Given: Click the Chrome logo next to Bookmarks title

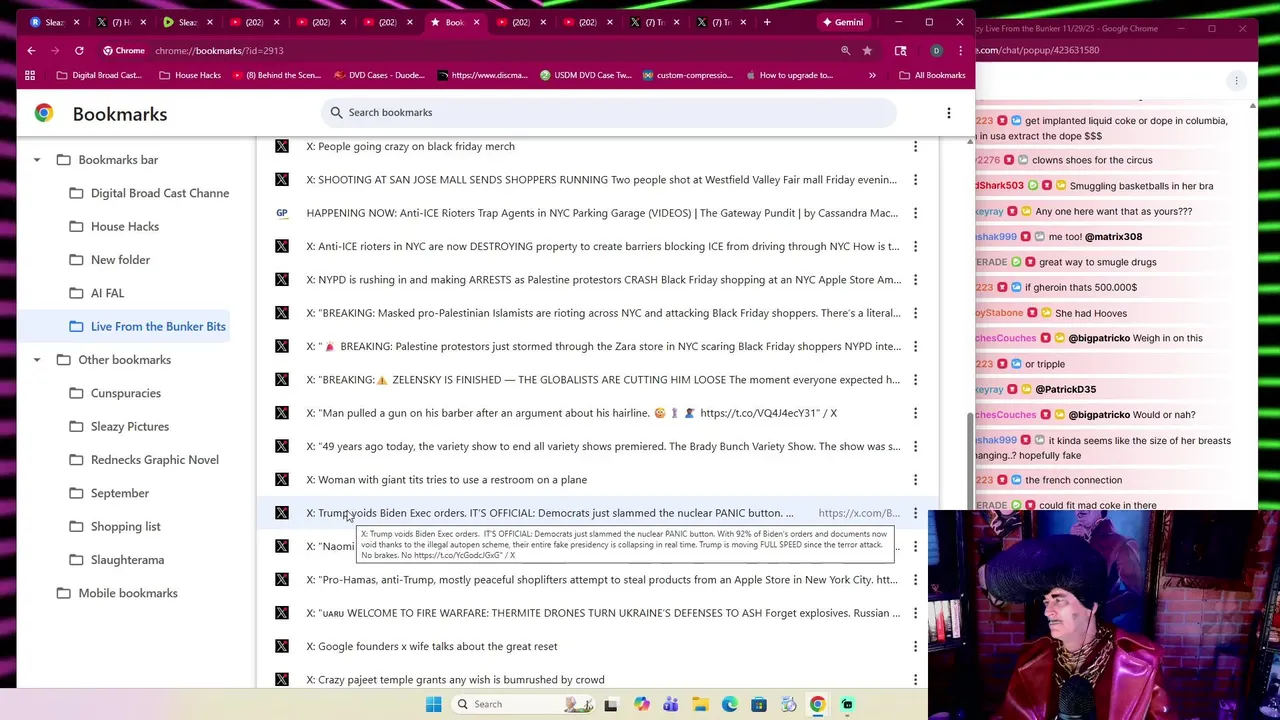Looking at the screenshot, I should pyautogui.click(x=44, y=113).
